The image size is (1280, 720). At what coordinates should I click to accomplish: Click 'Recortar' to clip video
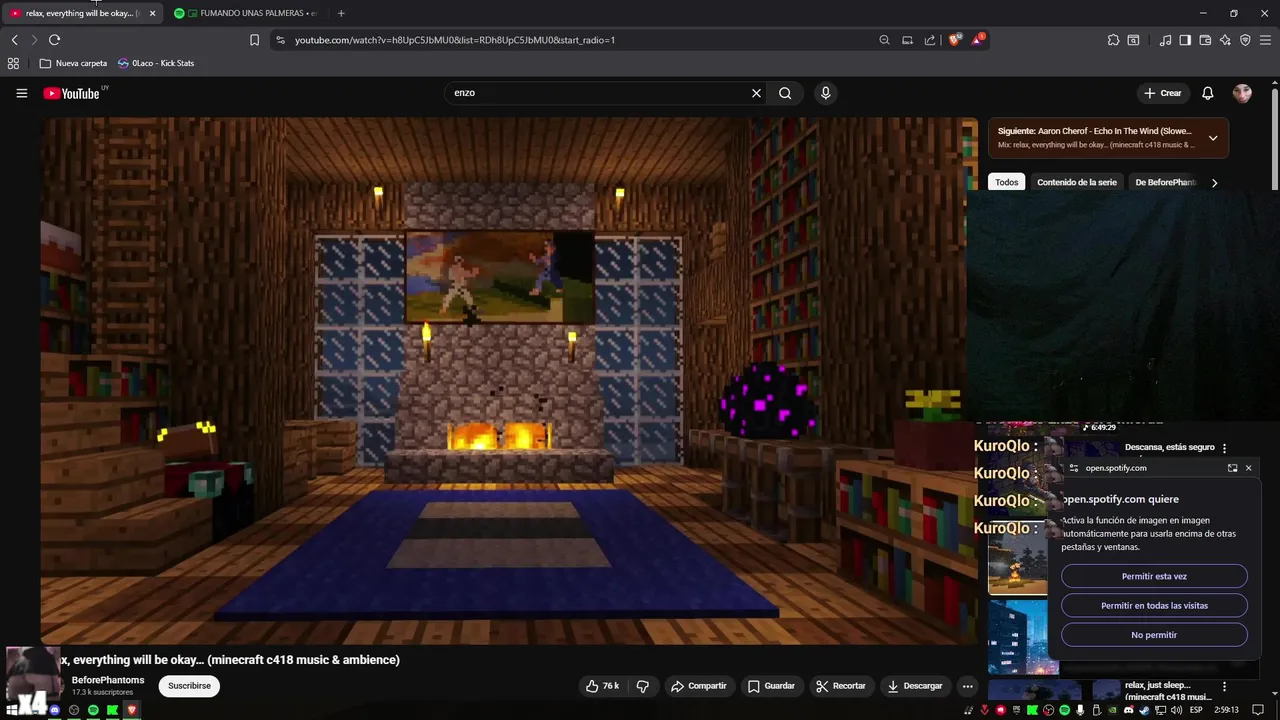(840, 686)
